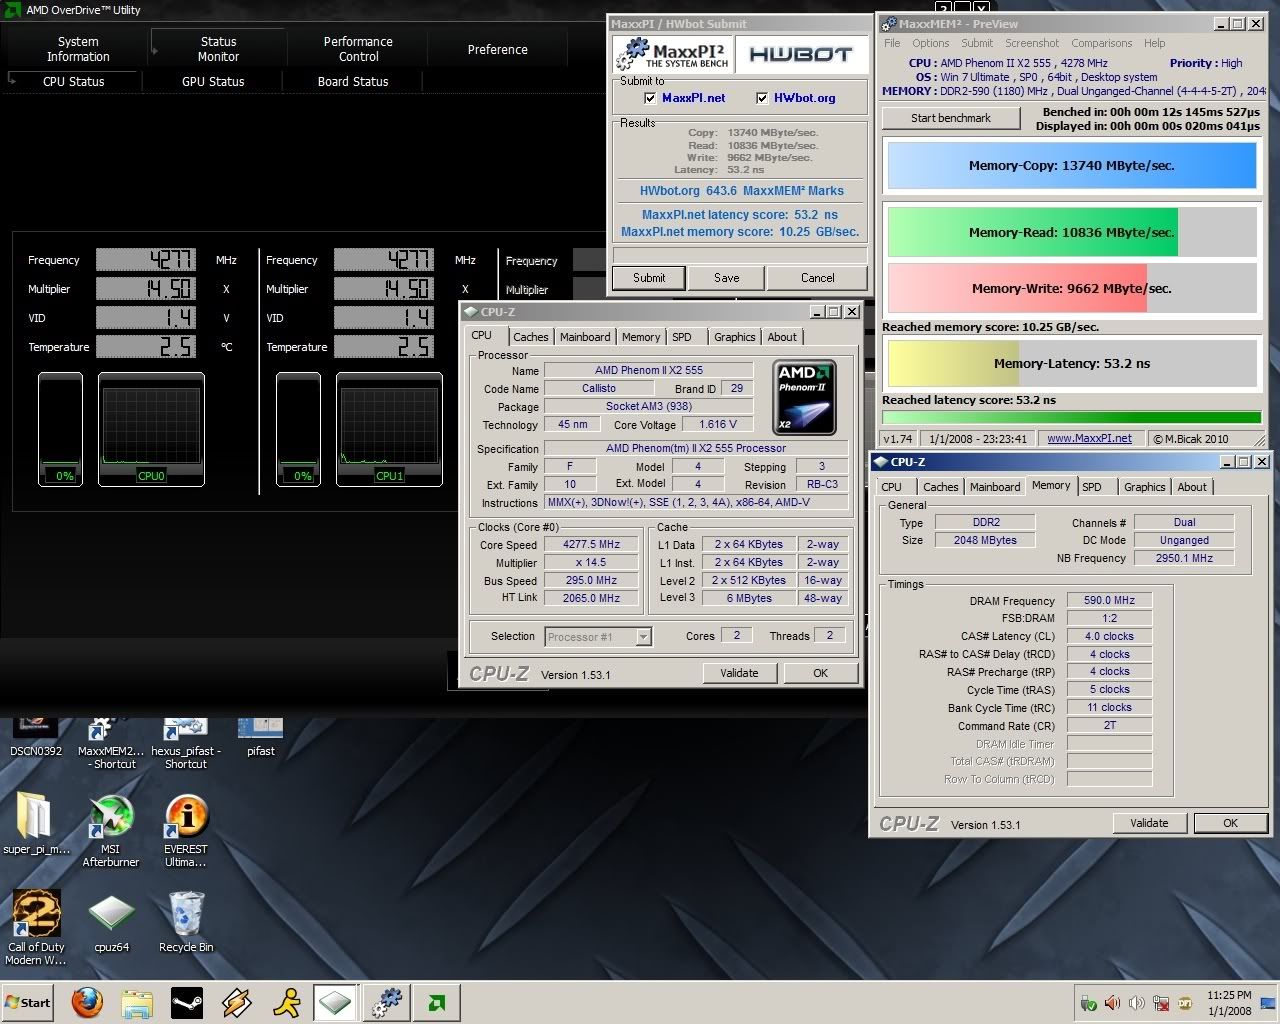Open the white volume tray icon

tap(1136, 1003)
